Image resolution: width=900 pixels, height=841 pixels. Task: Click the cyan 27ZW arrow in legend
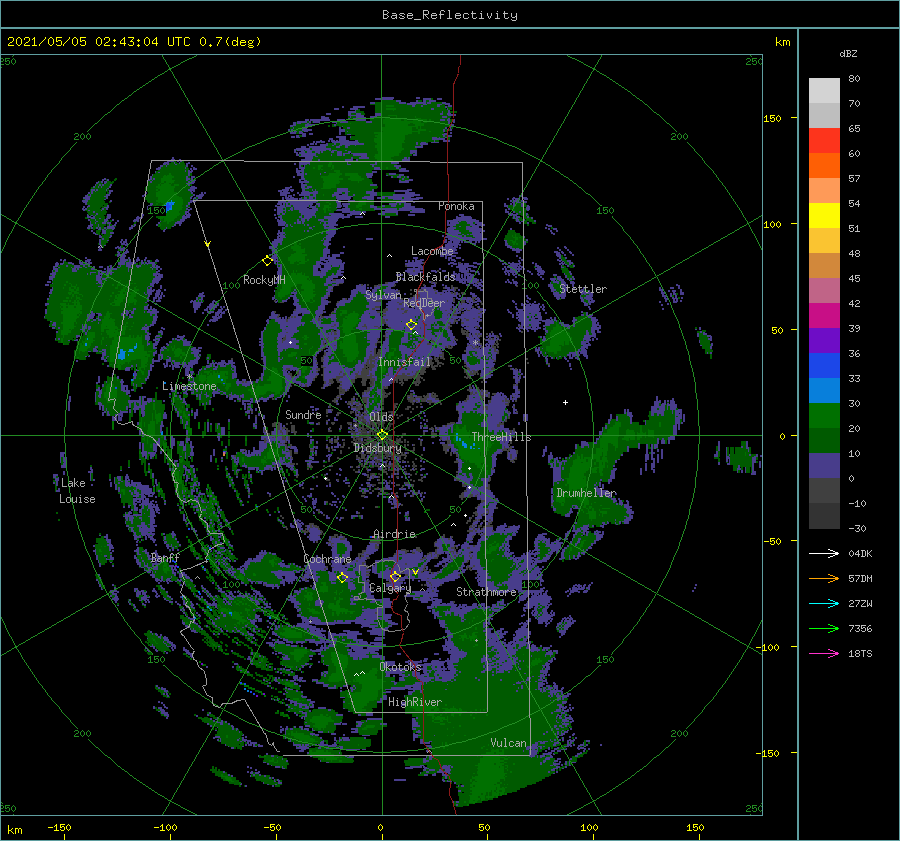(x=824, y=603)
